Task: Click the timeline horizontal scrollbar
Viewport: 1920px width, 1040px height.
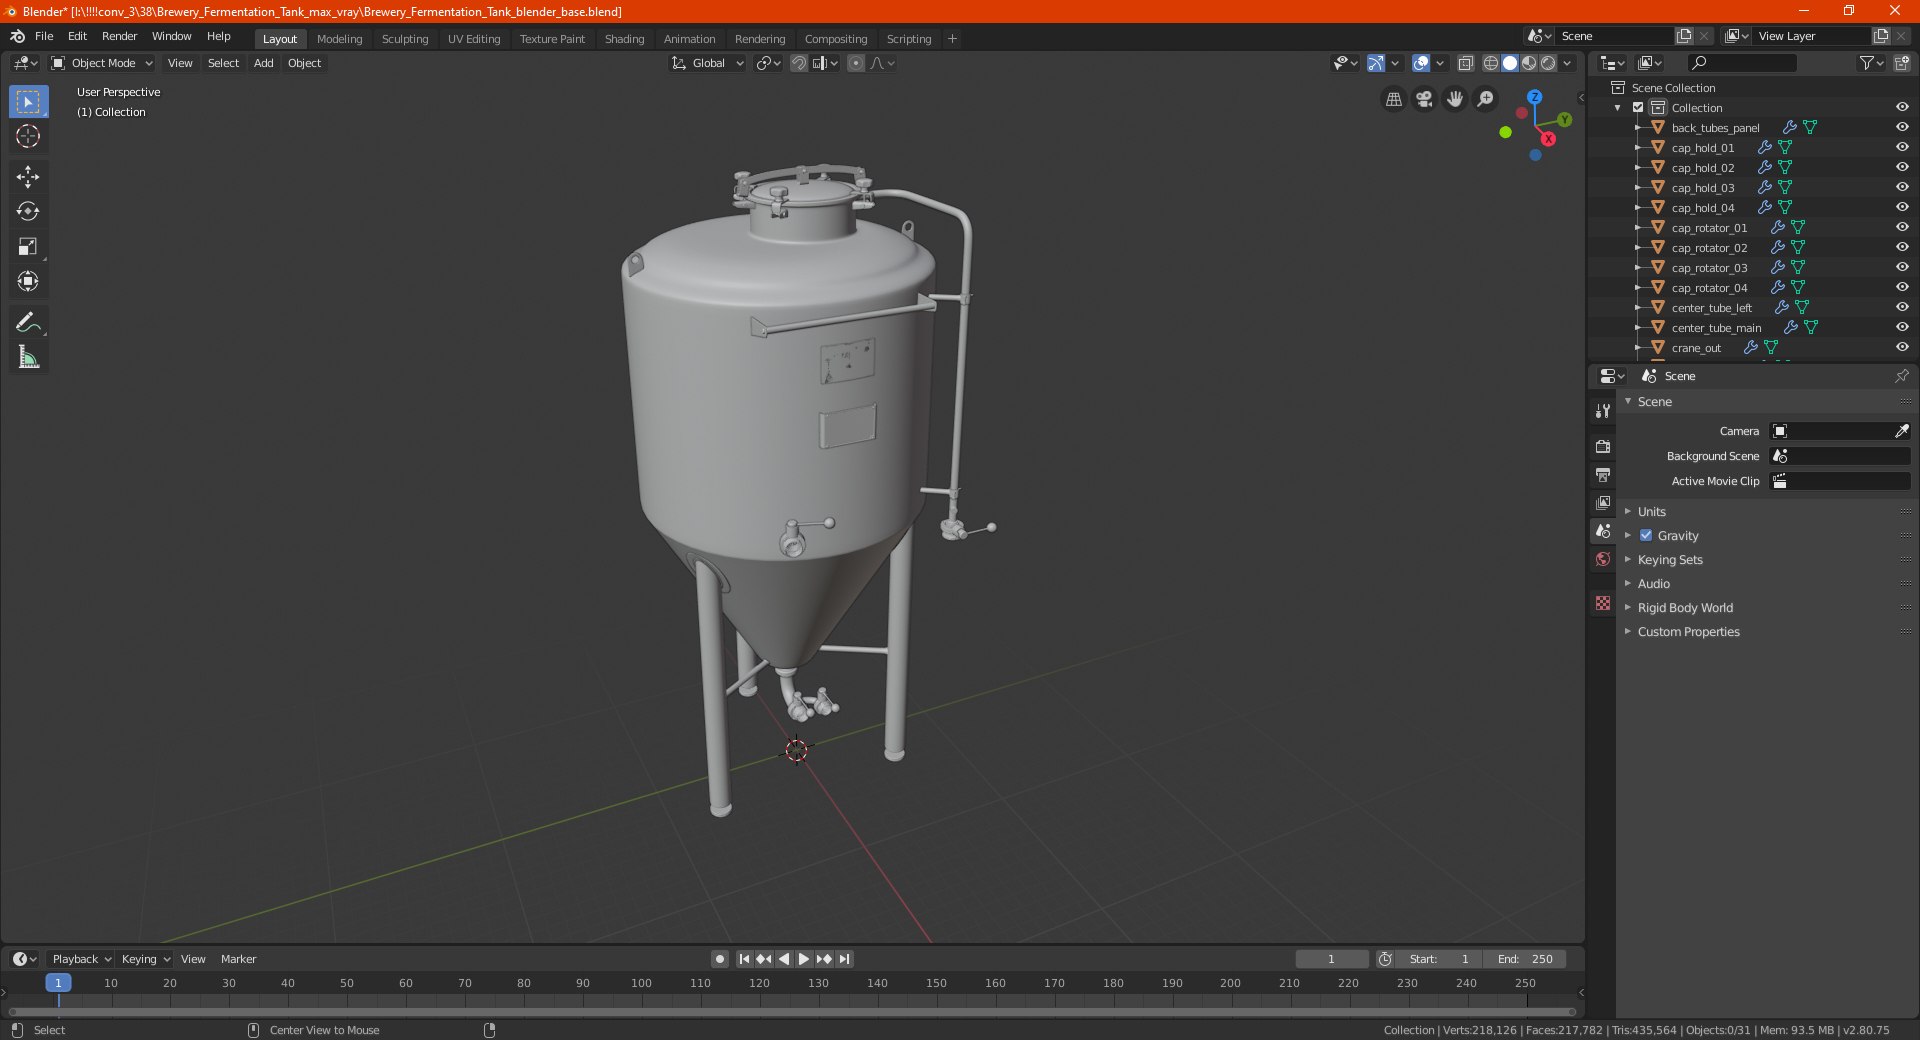Action: tap(792, 1012)
